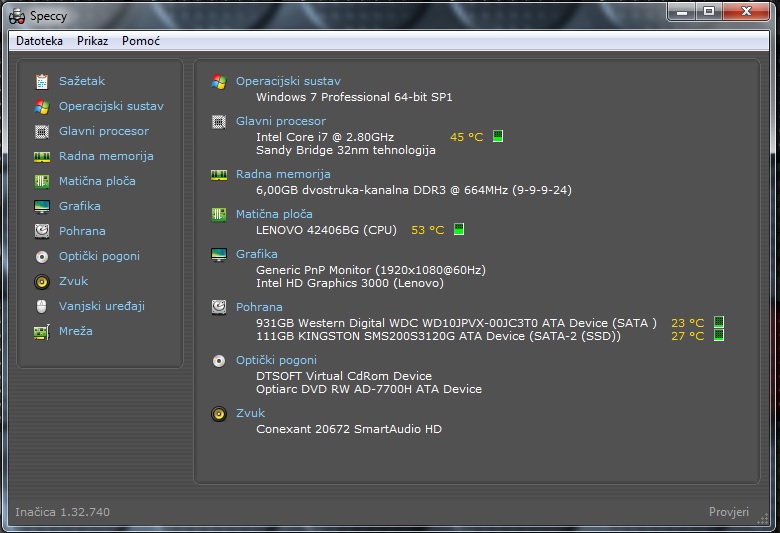Click the CPU icon in summary panel
This screenshot has height=533, width=780.
point(219,121)
